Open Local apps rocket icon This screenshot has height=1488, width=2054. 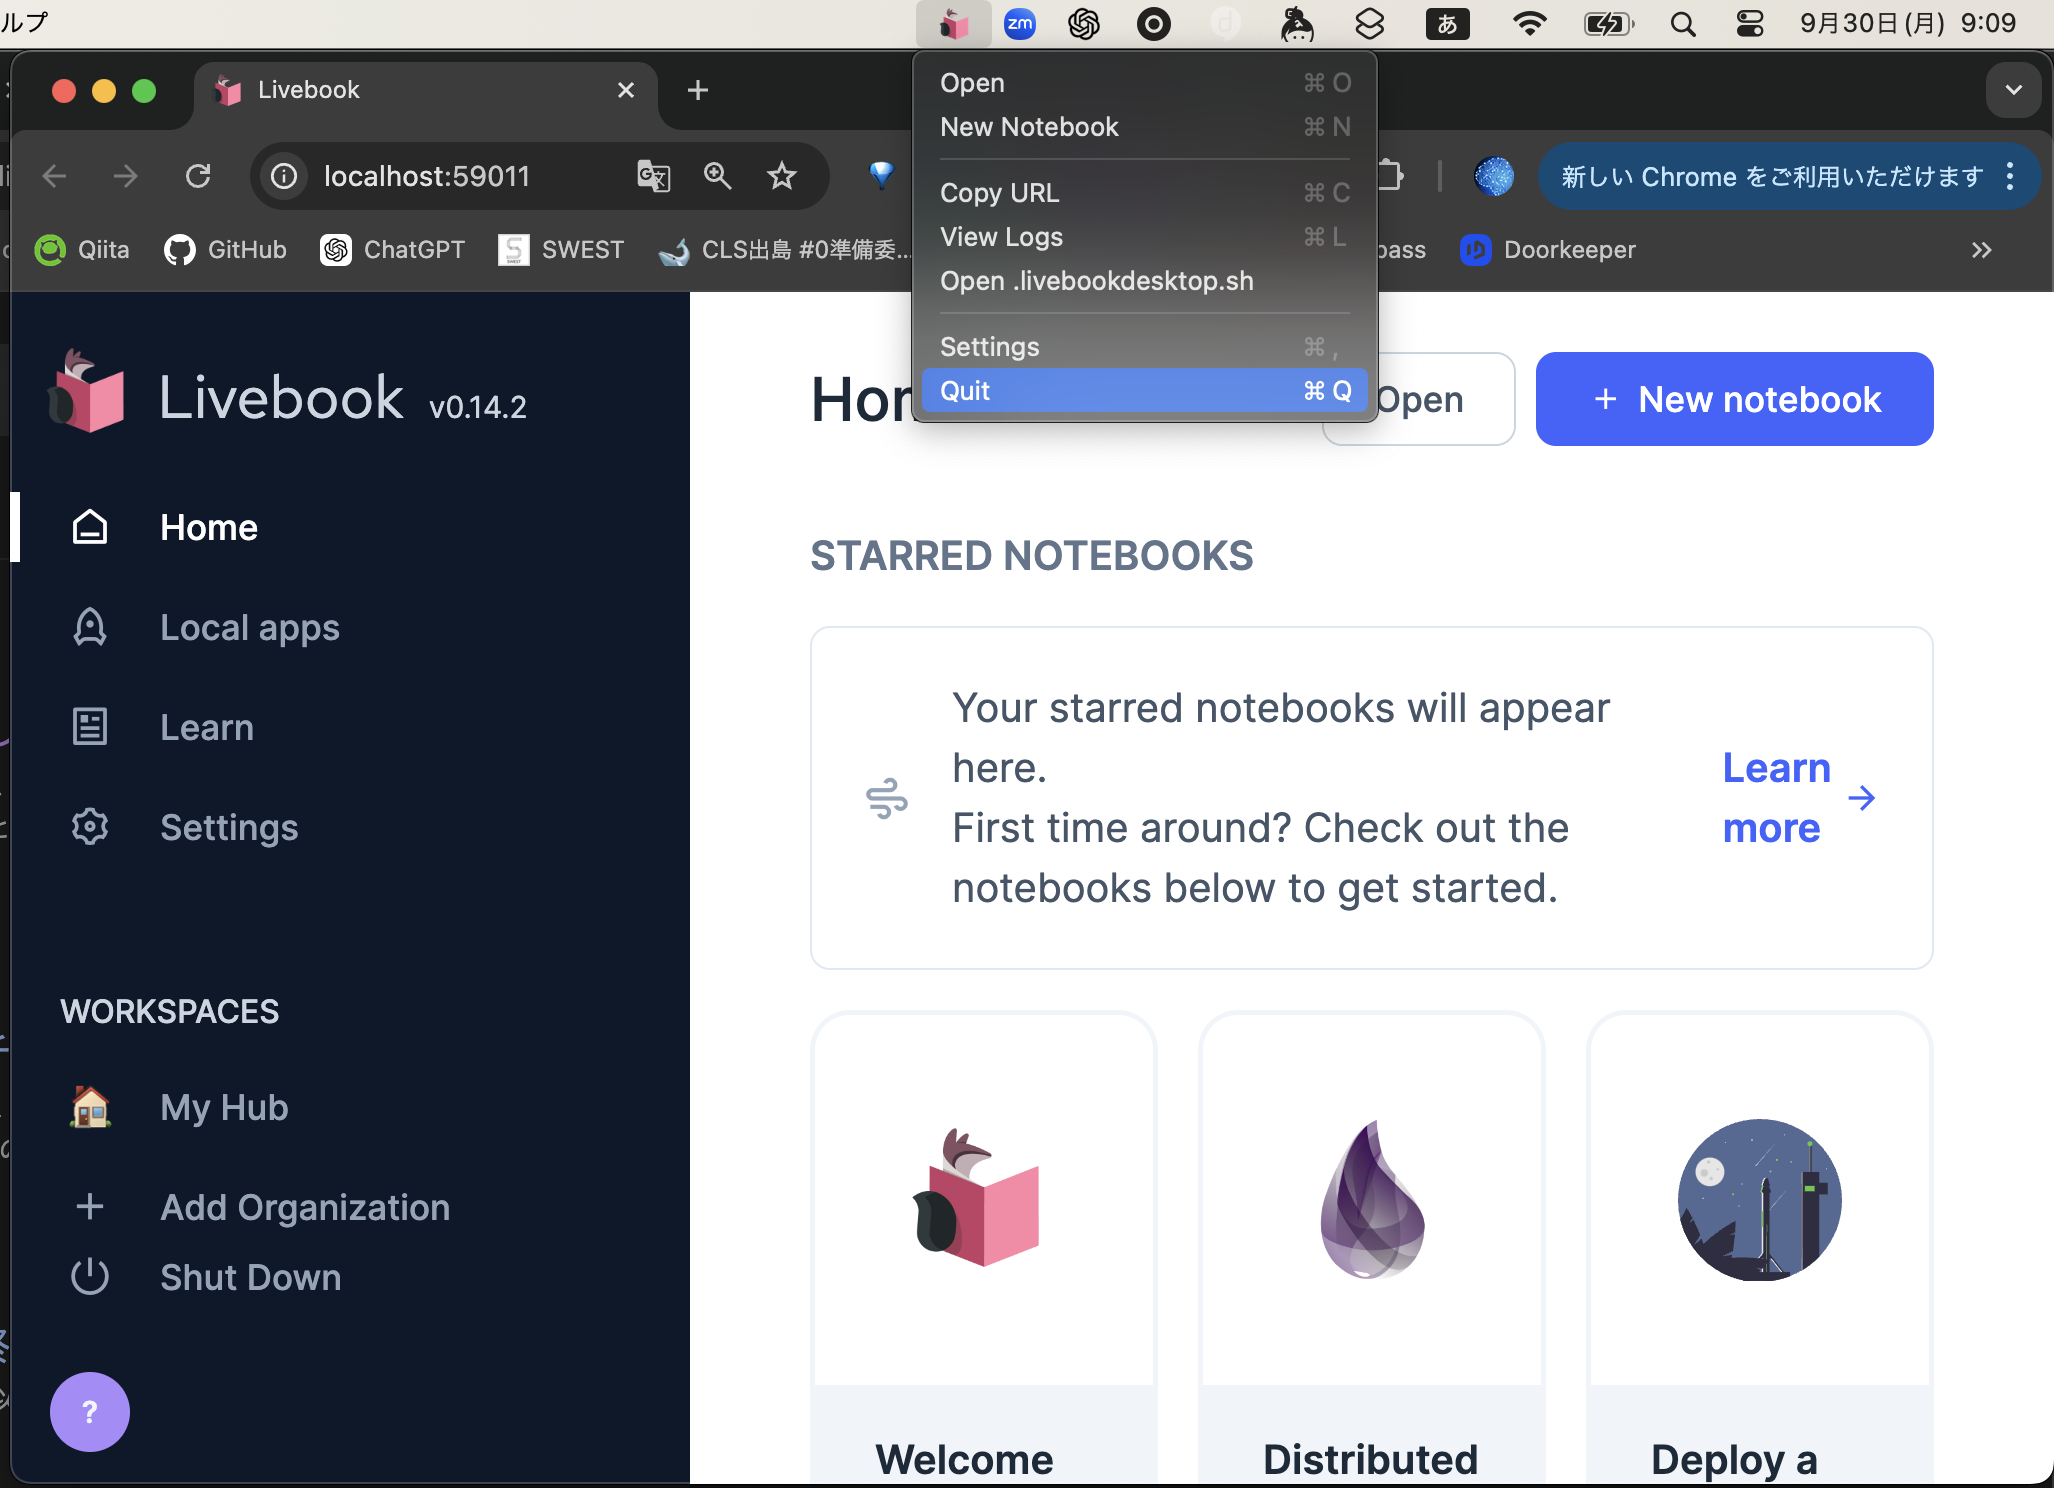coord(90,627)
